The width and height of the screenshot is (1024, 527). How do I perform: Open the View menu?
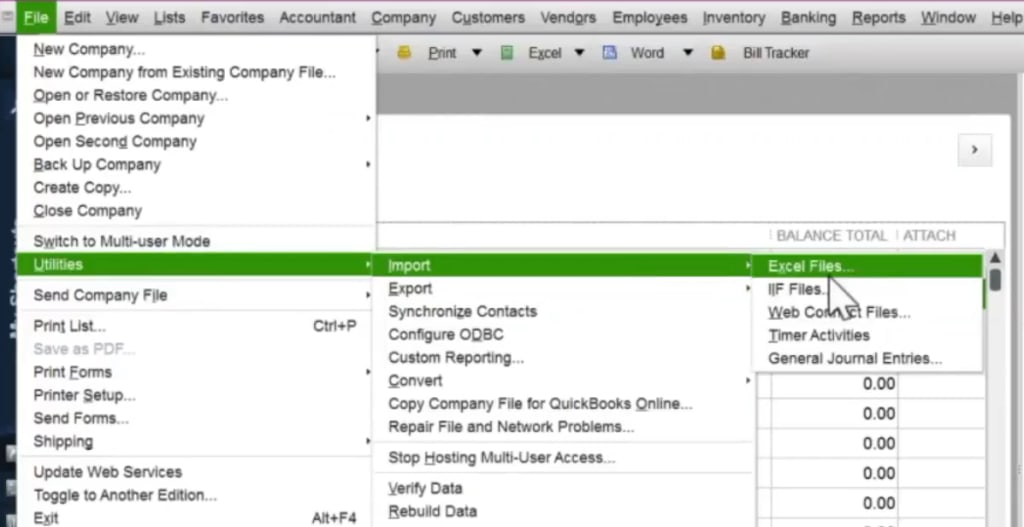(x=122, y=18)
